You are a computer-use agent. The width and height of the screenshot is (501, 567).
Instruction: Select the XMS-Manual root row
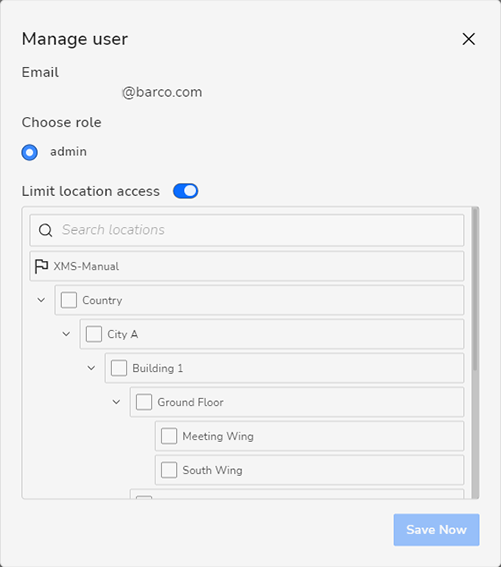pos(247,266)
